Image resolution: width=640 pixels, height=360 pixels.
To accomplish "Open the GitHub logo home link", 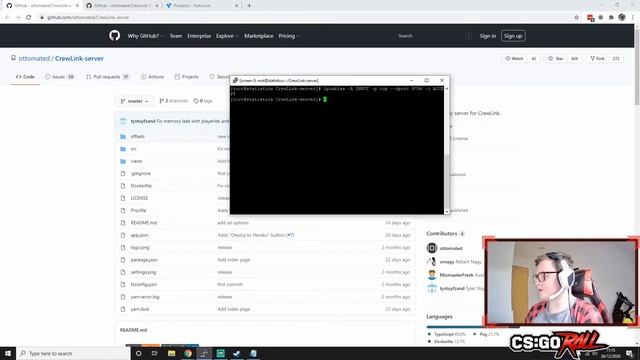I will click(x=115, y=36).
